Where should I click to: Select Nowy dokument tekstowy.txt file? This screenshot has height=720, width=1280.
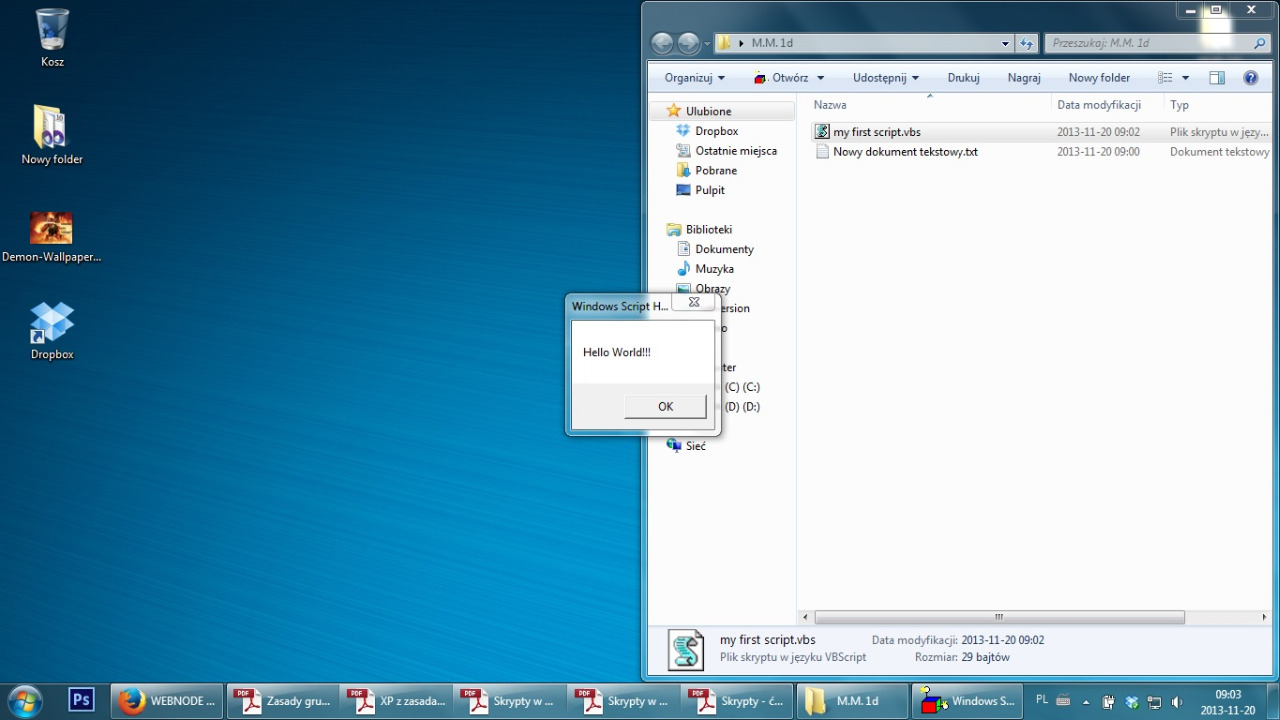tap(904, 152)
